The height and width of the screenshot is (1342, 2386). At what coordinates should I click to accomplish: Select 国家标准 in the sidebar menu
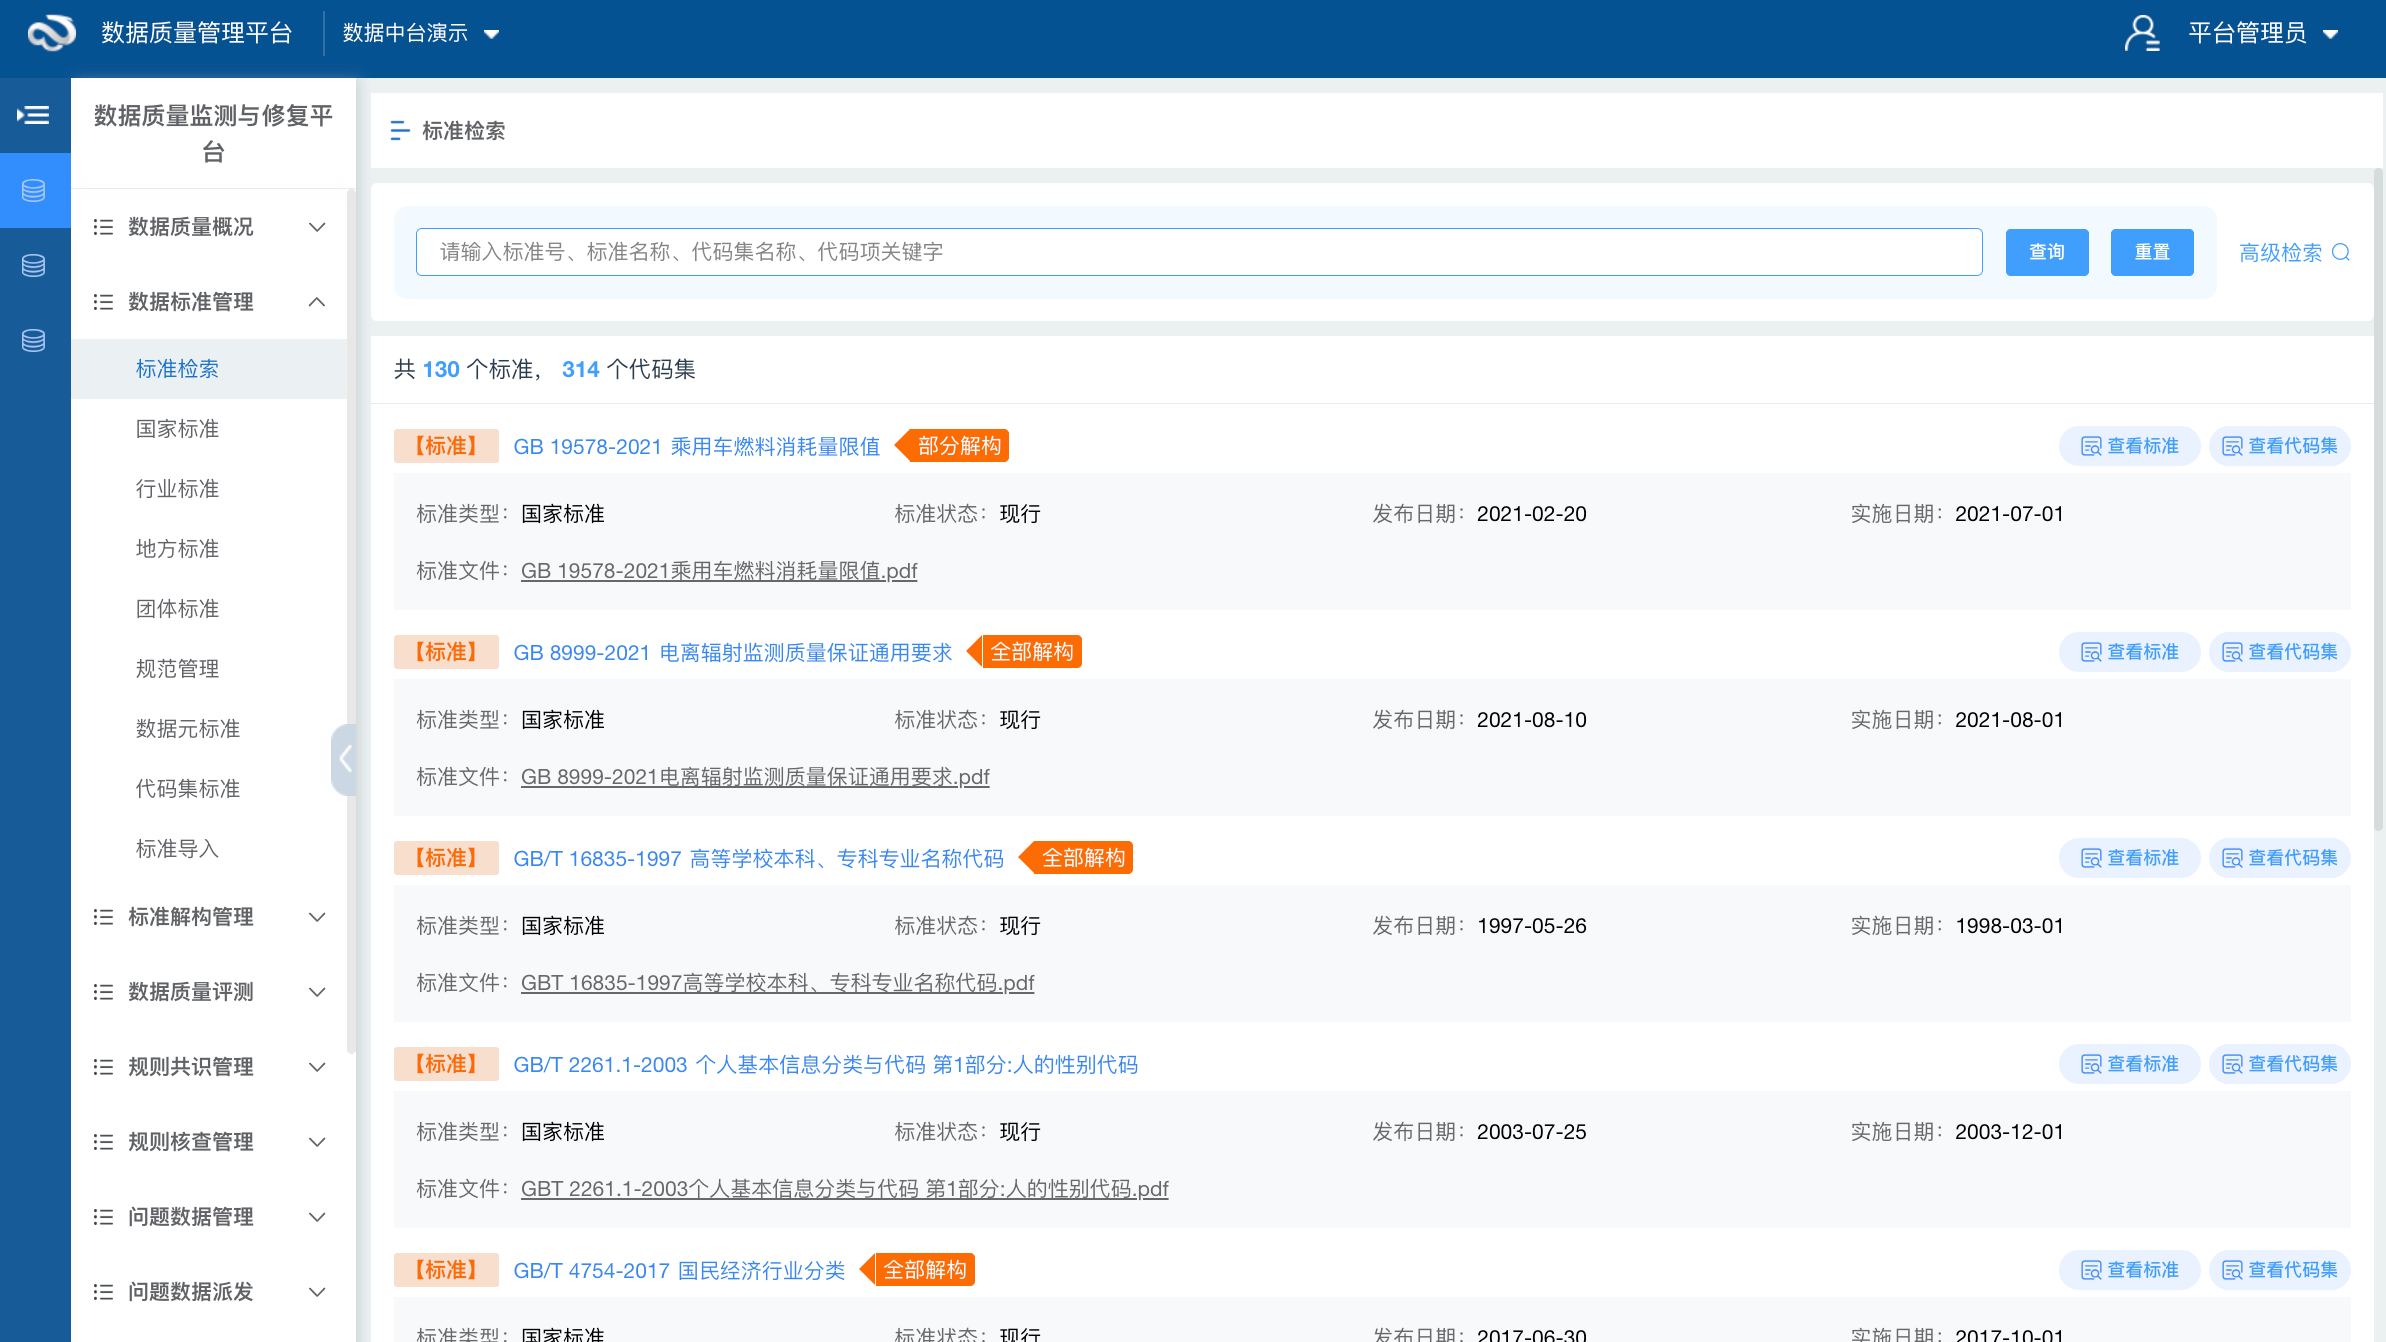177,428
